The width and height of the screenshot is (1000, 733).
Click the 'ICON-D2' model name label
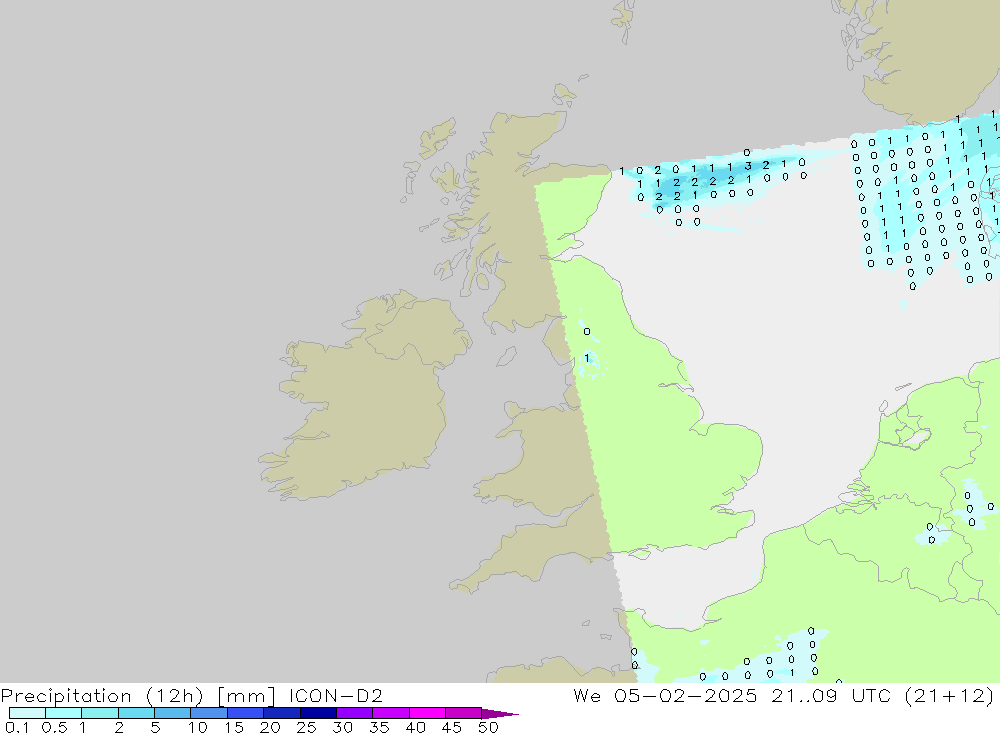click(335, 695)
